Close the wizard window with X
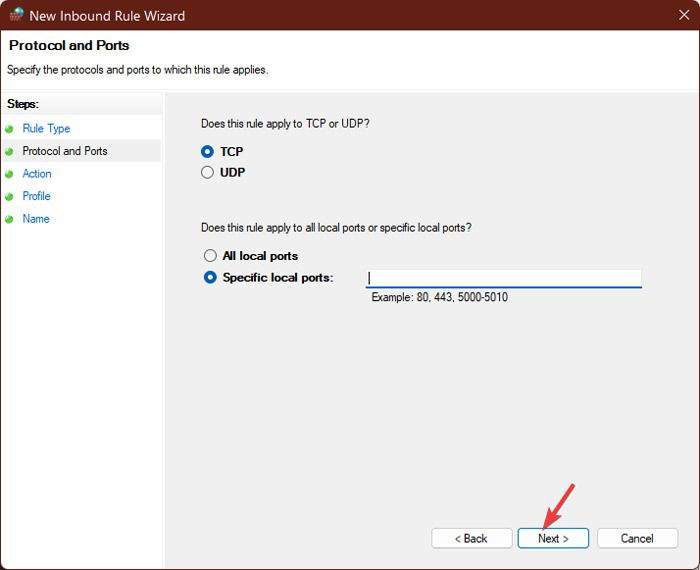This screenshot has height=570, width=700. click(684, 15)
